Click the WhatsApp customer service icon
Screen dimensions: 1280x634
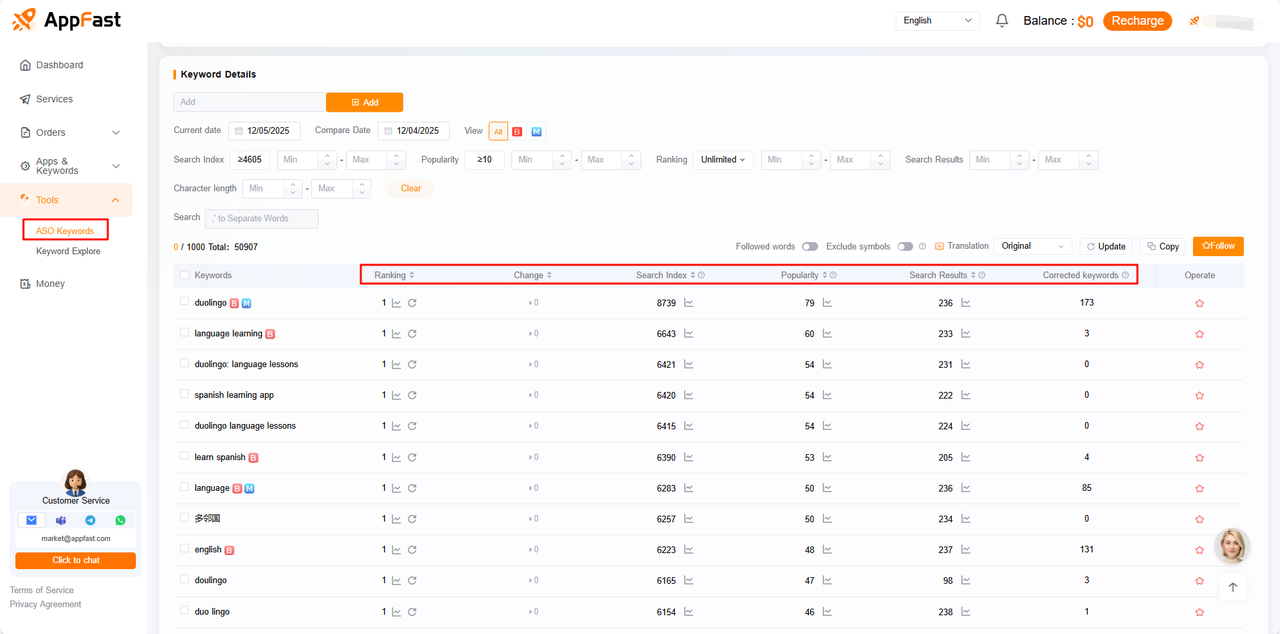(x=121, y=520)
